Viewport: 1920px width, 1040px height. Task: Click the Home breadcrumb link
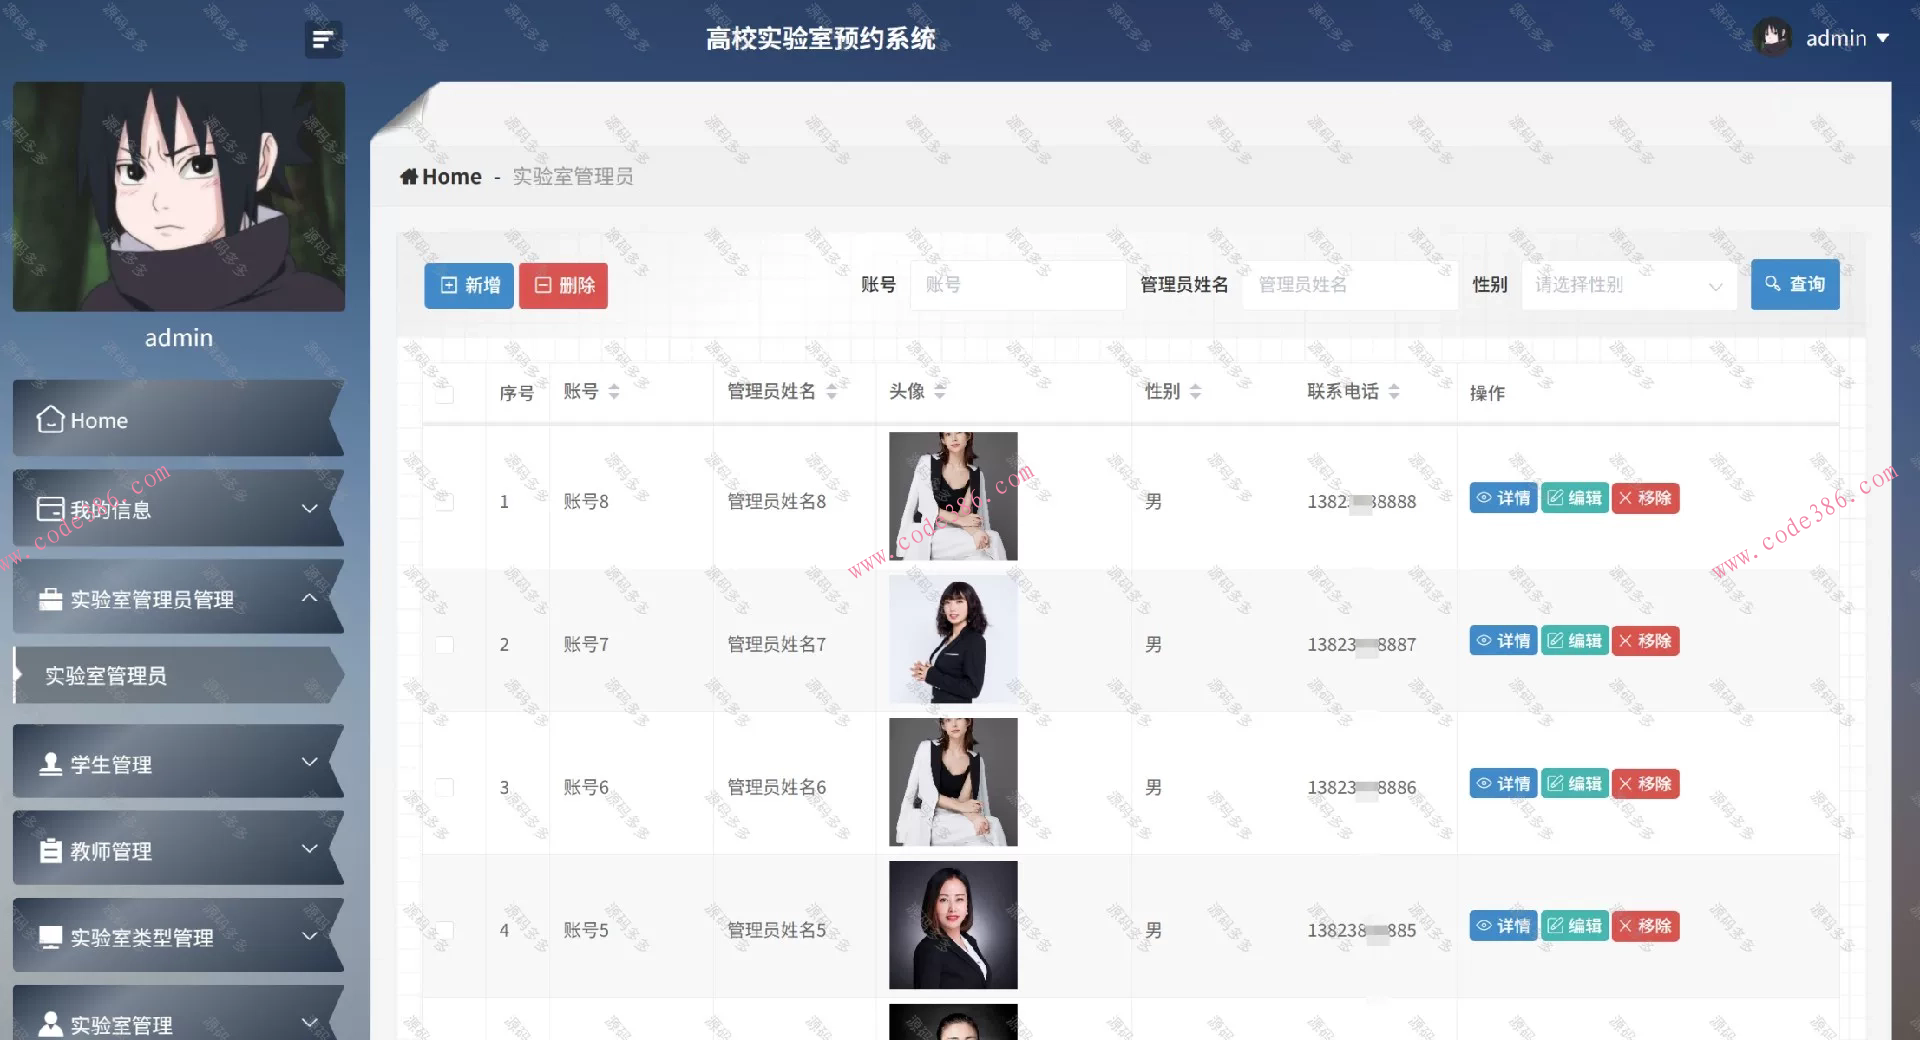[x=440, y=176]
